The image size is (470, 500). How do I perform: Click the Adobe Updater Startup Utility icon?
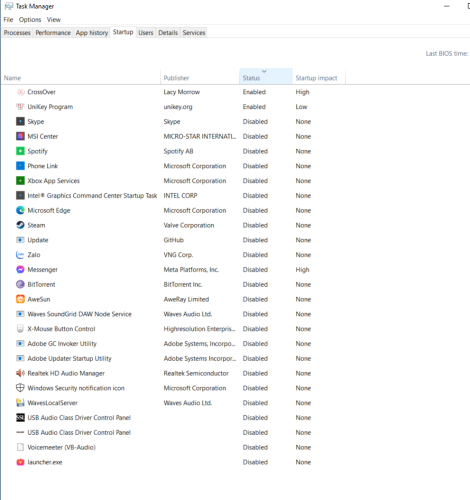click(20, 358)
